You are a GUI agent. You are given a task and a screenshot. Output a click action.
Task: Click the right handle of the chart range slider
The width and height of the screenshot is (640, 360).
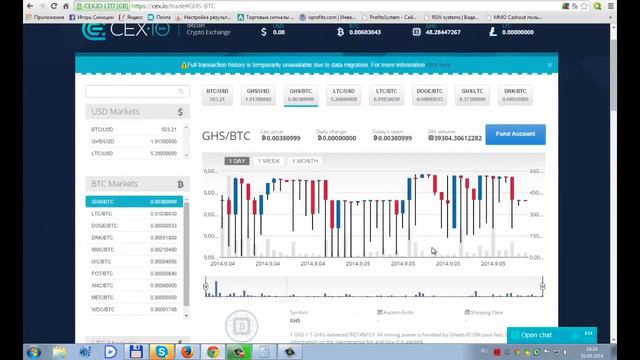pos(542,286)
